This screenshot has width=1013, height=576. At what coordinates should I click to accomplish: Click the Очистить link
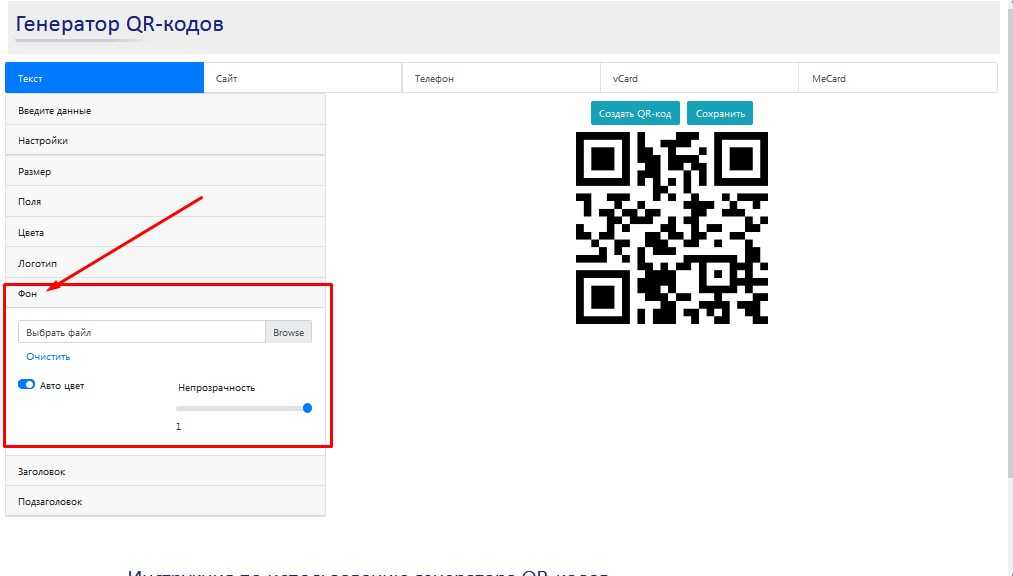pos(48,357)
